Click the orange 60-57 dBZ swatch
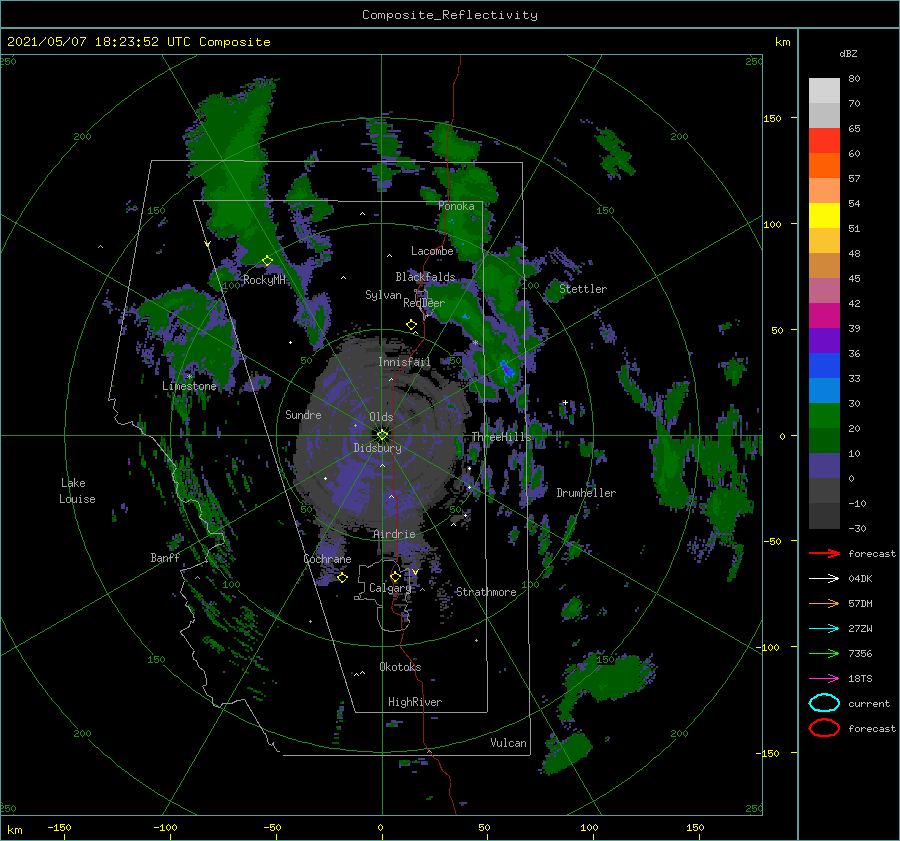This screenshot has width=900, height=841. click(x=824, y=166)
